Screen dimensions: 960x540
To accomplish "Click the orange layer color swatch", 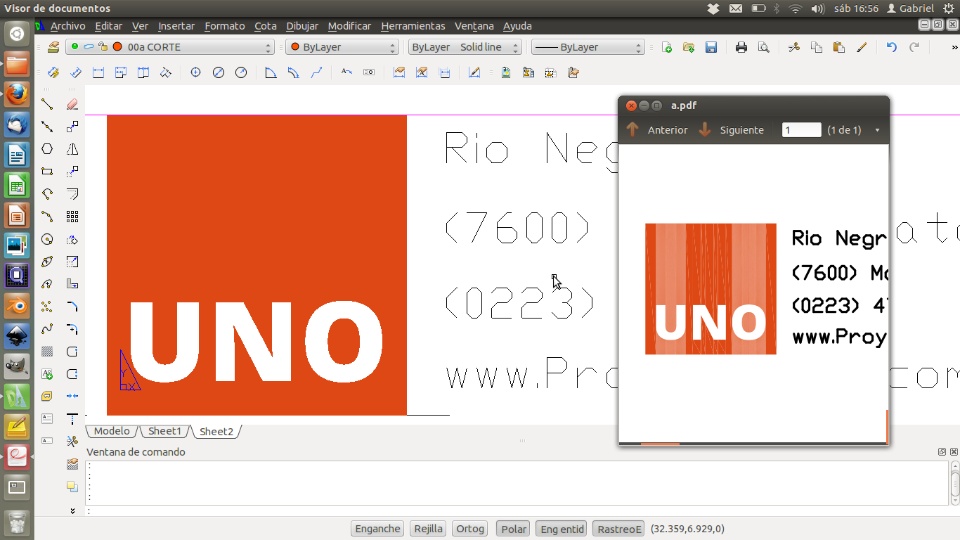I will tap(117, 47).
